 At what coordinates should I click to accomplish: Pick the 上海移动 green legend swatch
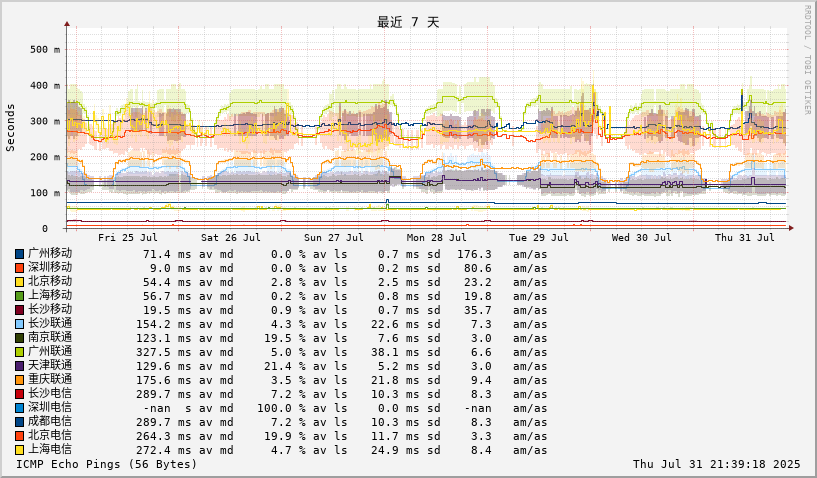19,297
